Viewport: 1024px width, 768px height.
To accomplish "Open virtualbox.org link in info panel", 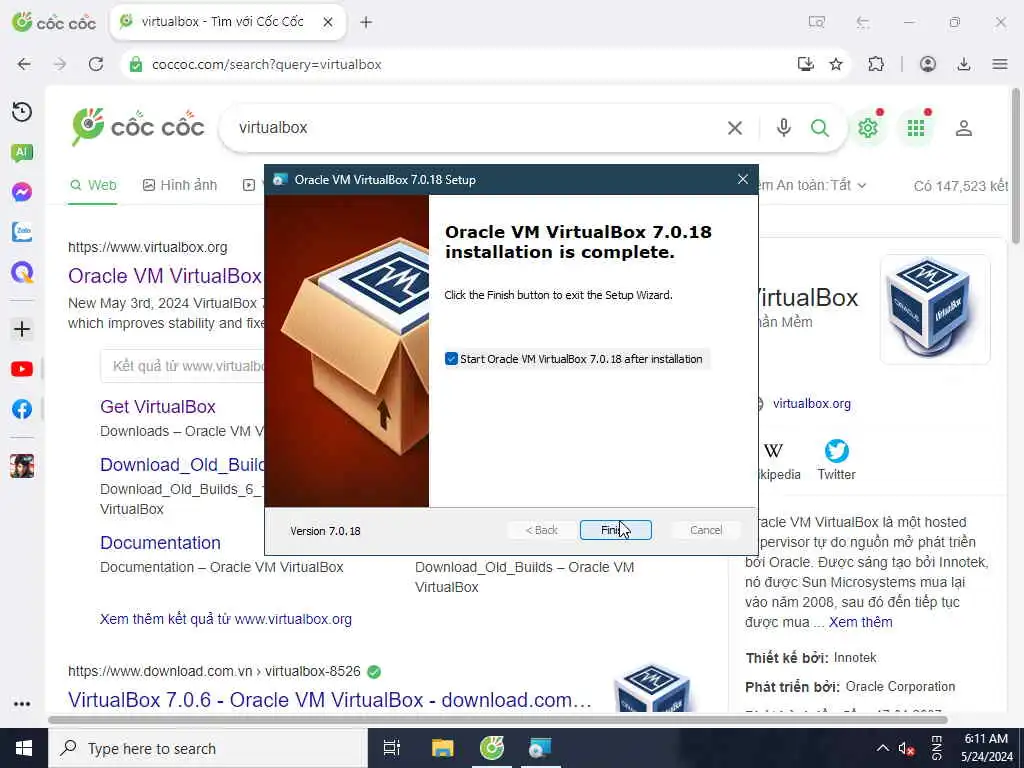I will pyautogui.click(x=812, y=404).
